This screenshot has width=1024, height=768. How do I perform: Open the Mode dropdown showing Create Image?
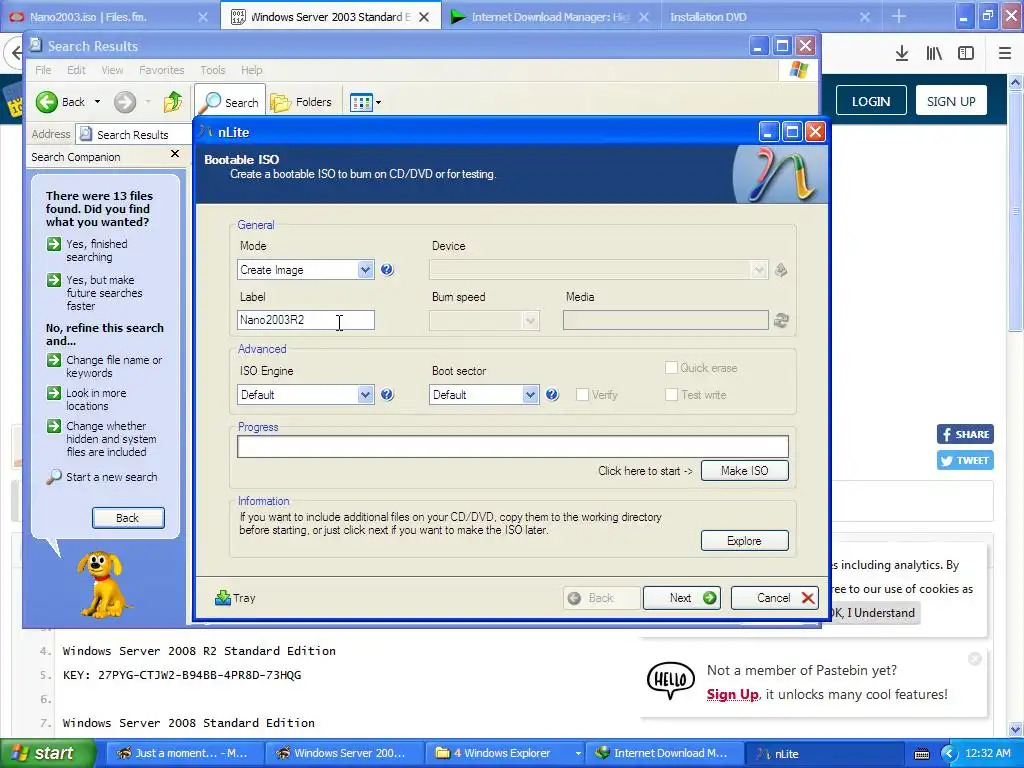(x=366, y=270)
